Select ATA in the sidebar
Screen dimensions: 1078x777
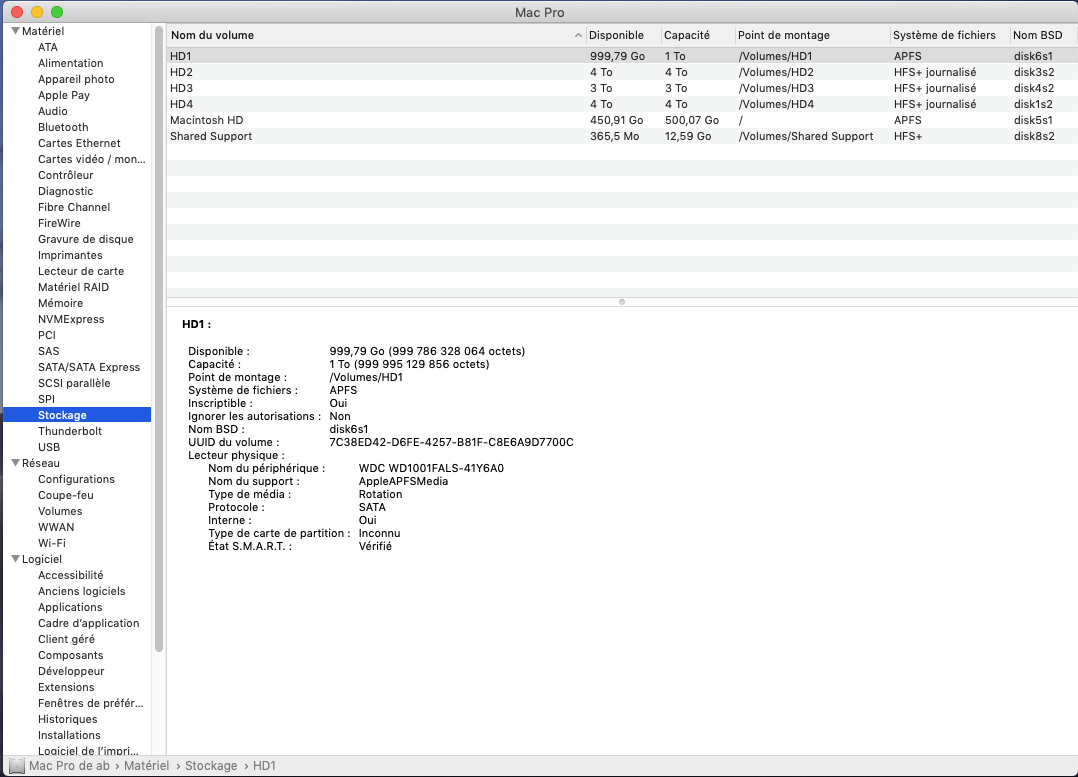[x=48, y=47]
